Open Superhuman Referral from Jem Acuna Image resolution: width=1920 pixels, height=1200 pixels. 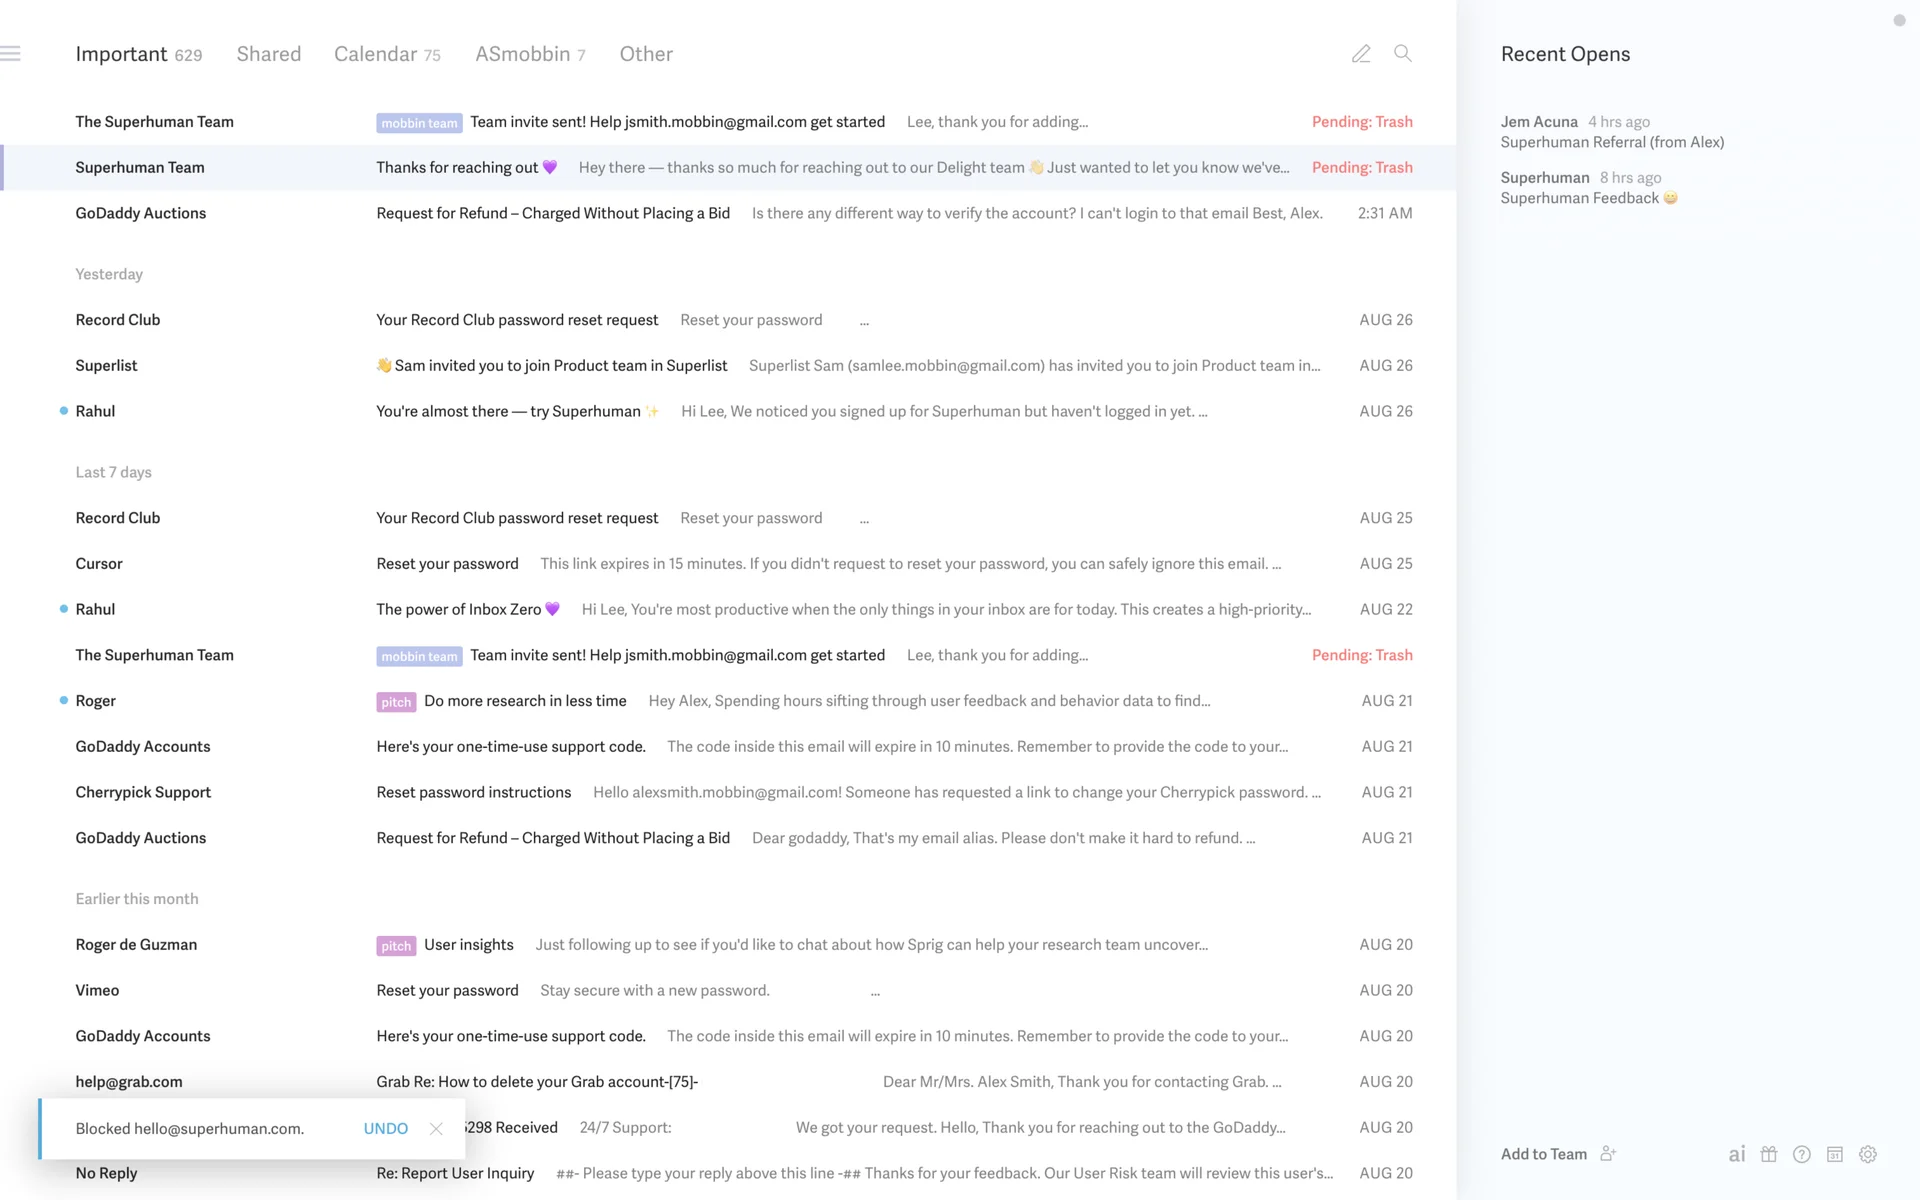coord(1612,142)
